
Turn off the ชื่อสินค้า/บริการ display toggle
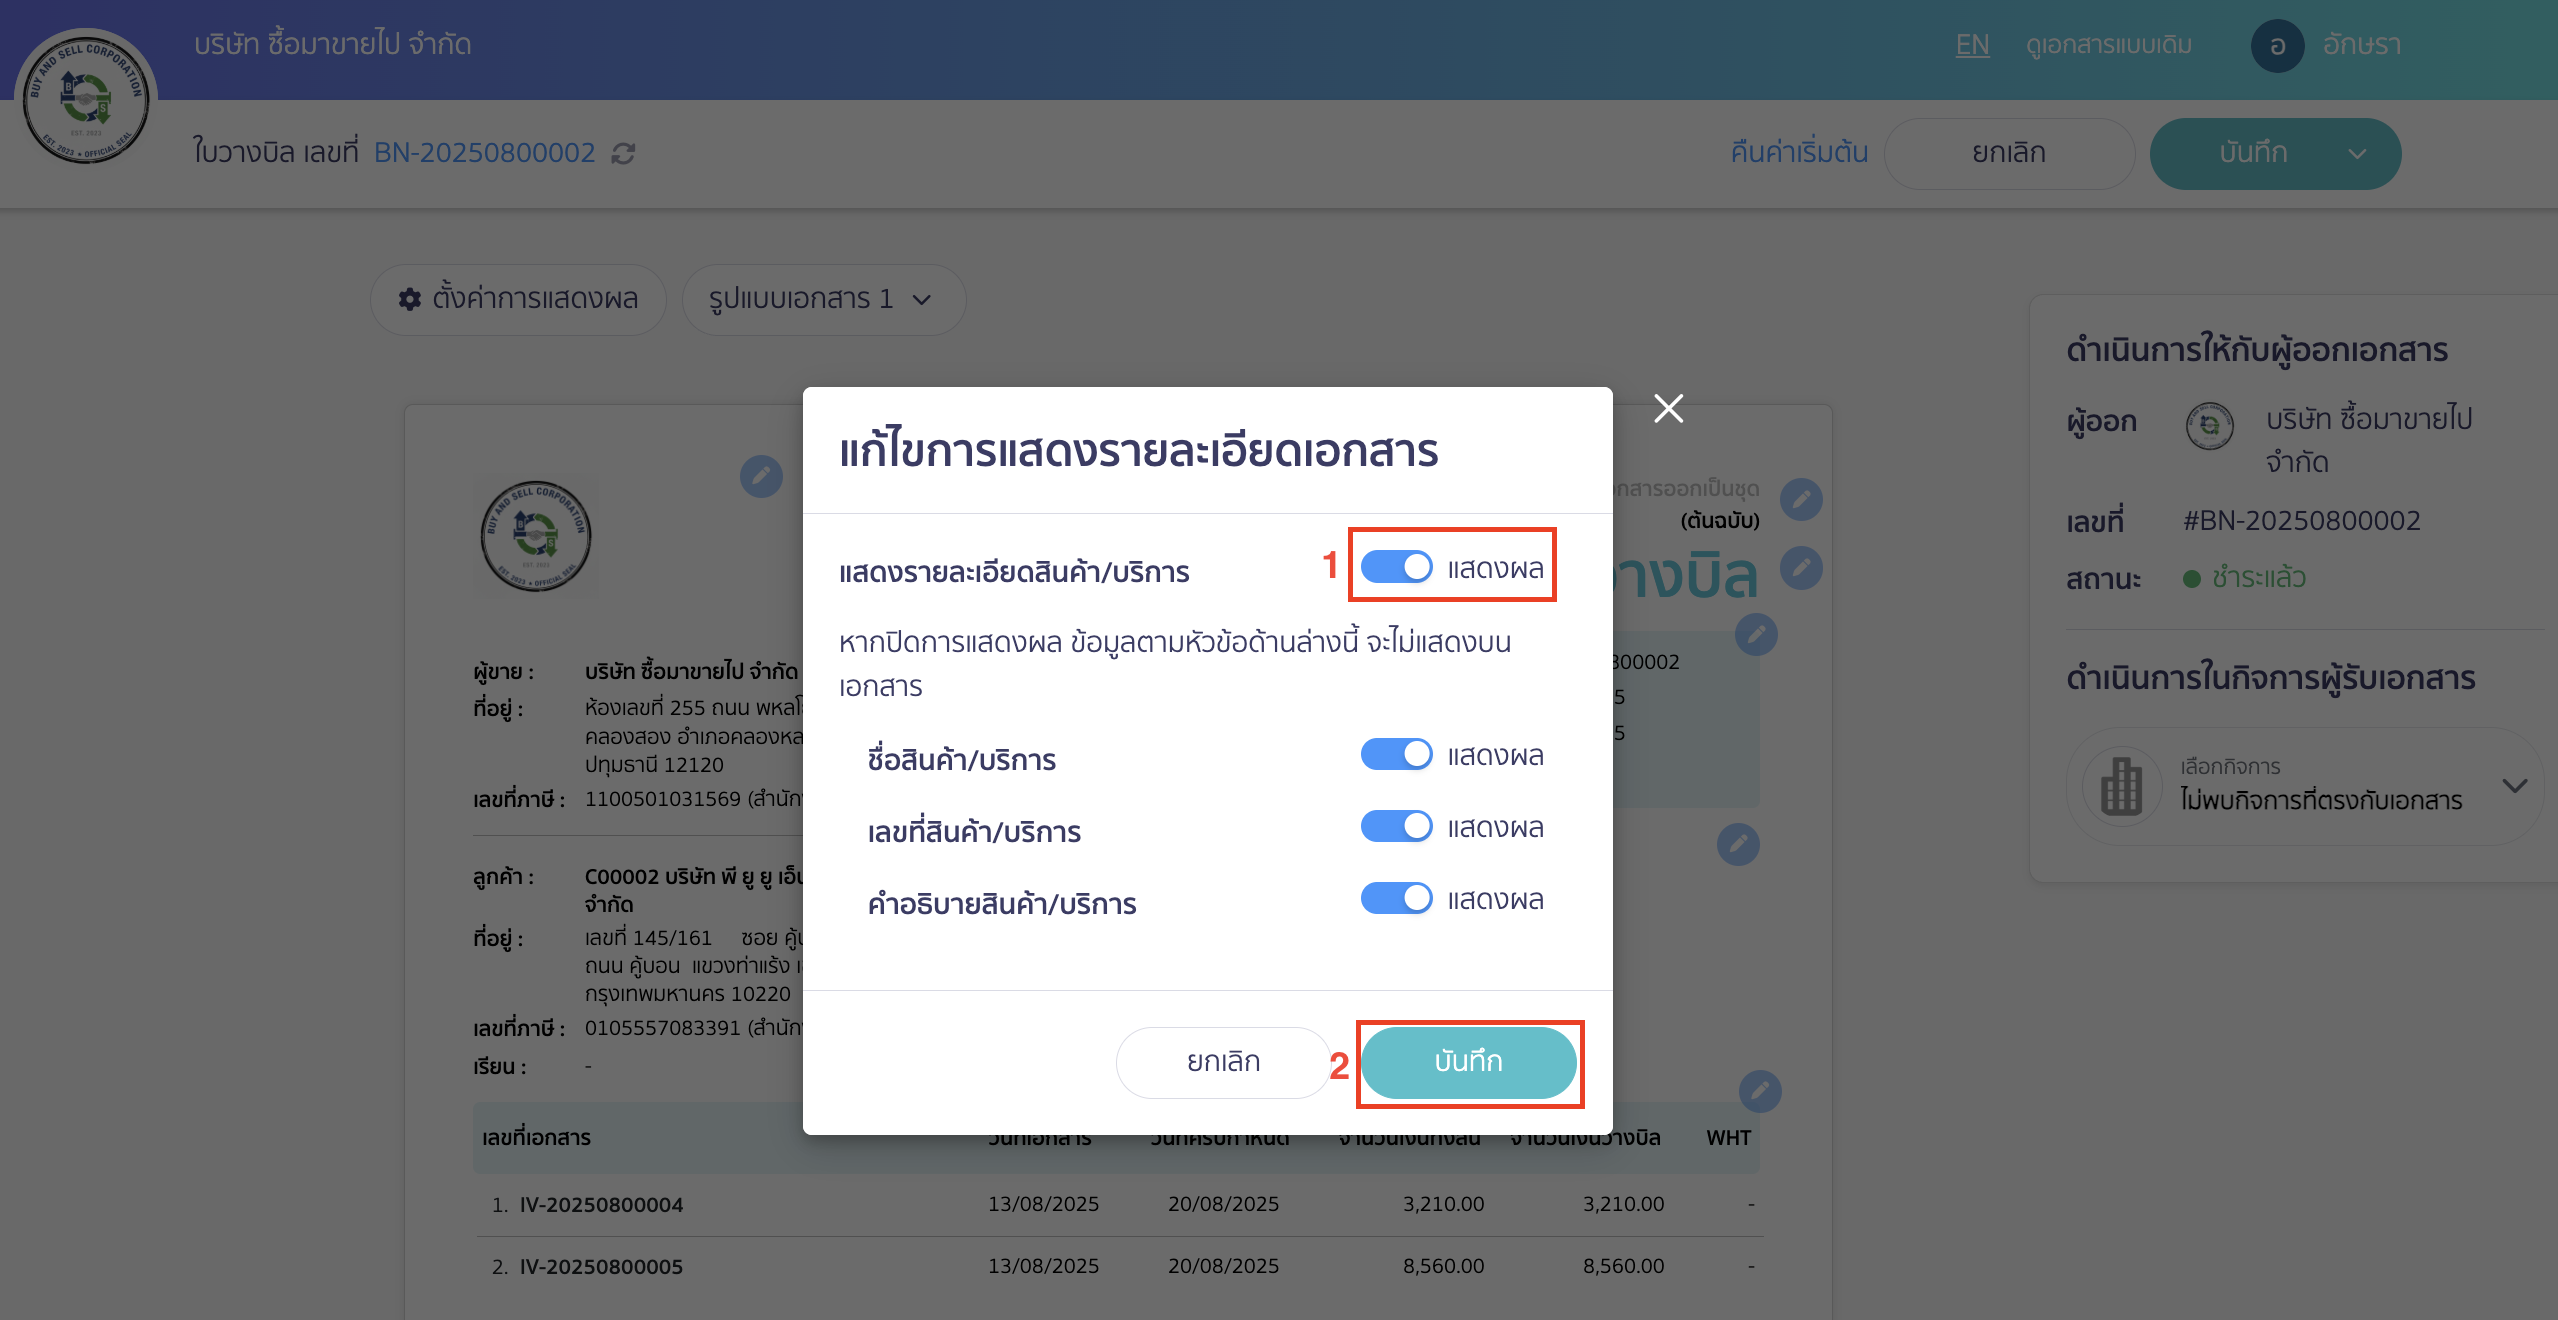tap(1397, 754)
